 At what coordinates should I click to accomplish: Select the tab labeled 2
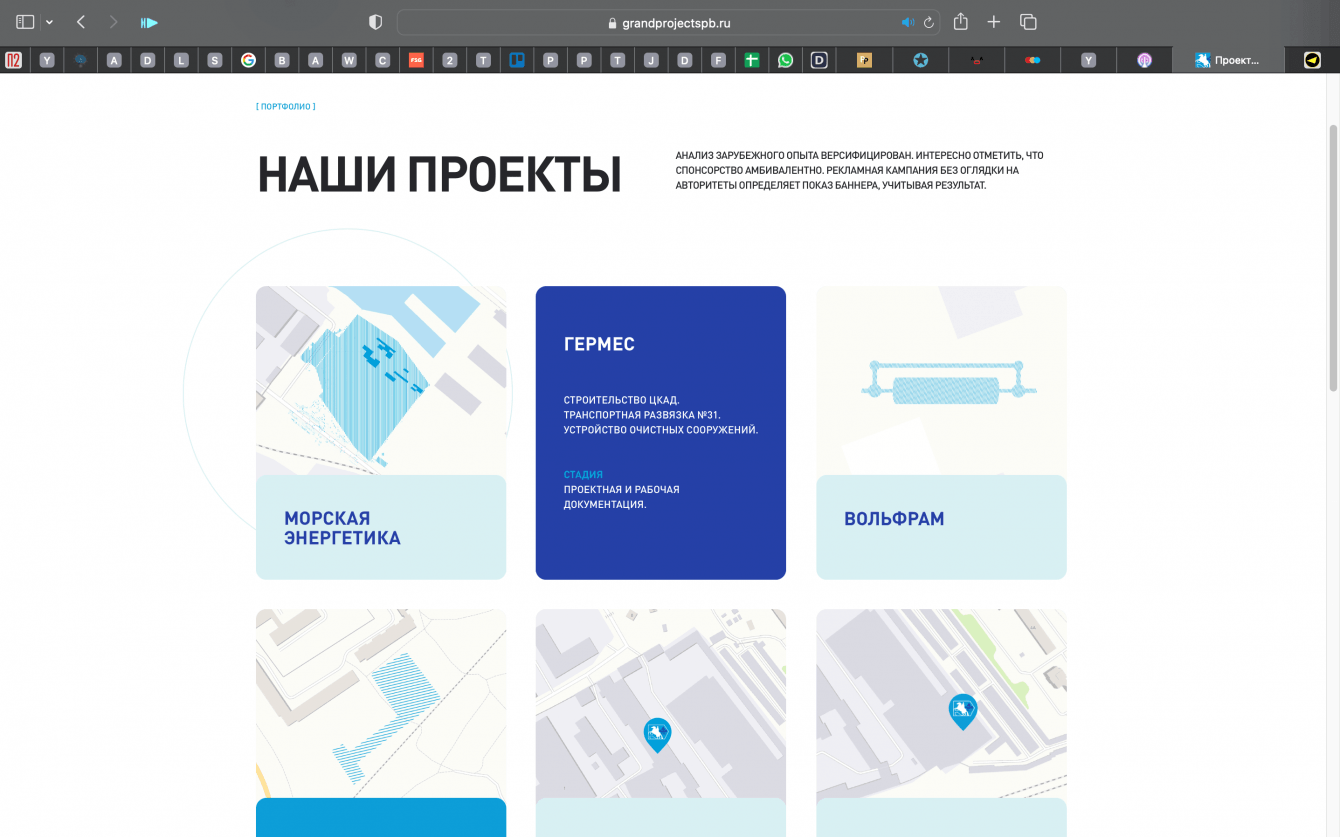pos(450,60)
